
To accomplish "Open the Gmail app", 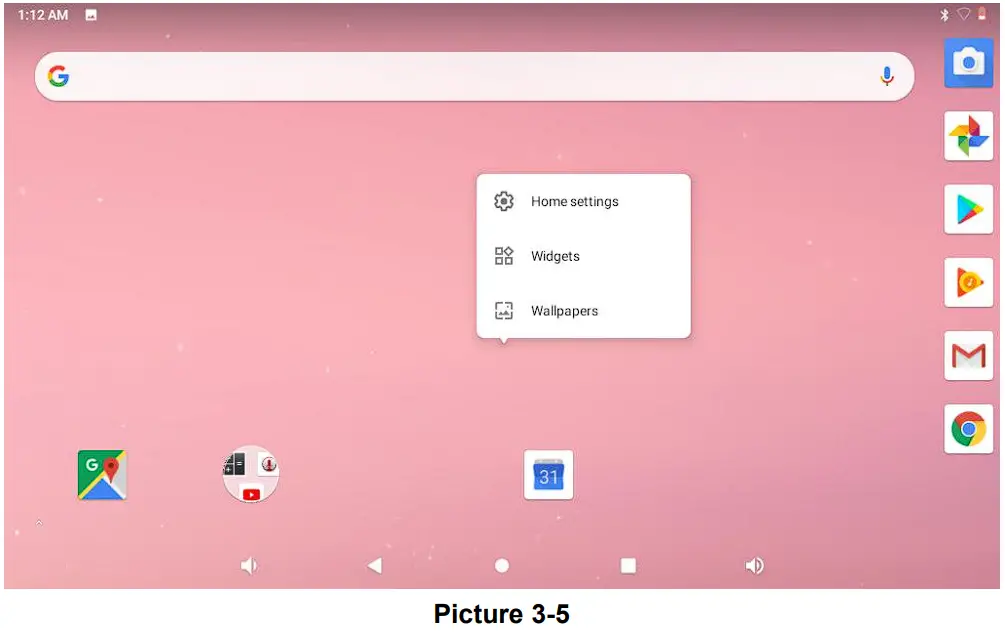I will (968, 356).
